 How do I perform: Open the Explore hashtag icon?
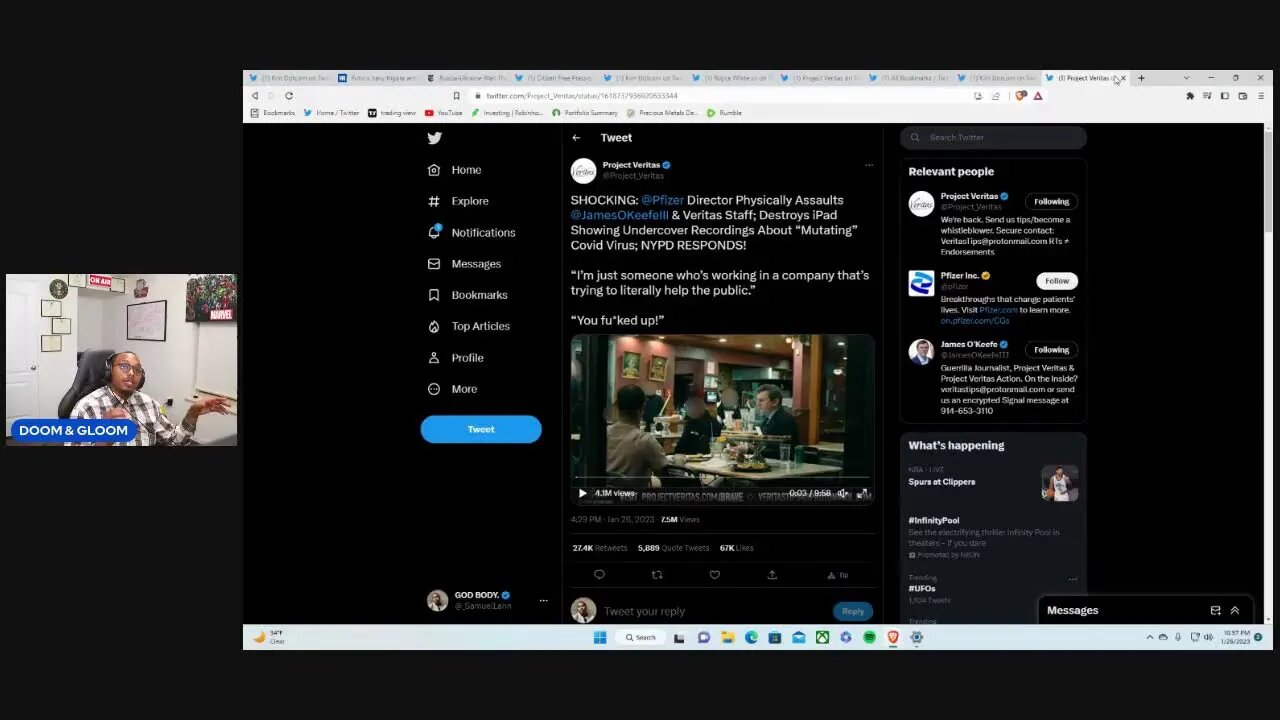coord(434,201)
